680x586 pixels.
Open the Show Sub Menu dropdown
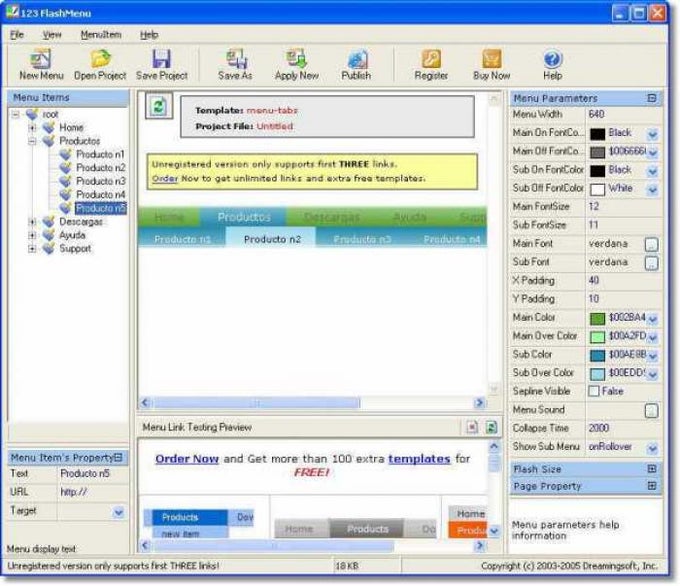tap(652, 447)
